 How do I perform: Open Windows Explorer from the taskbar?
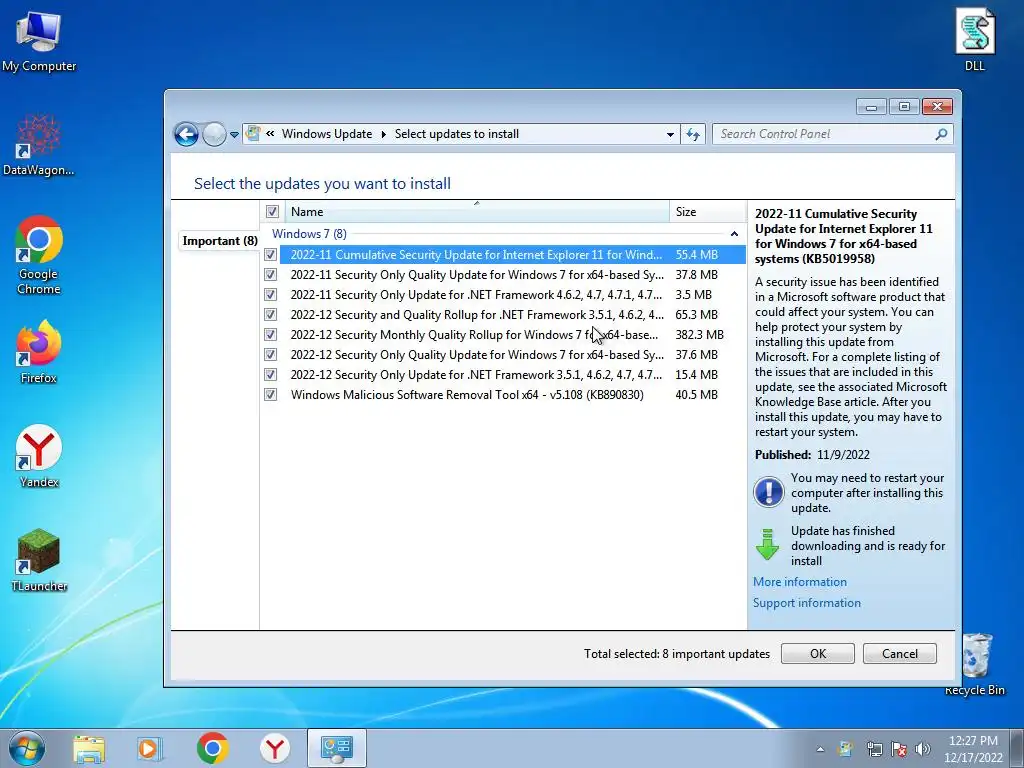pos(89,748)
